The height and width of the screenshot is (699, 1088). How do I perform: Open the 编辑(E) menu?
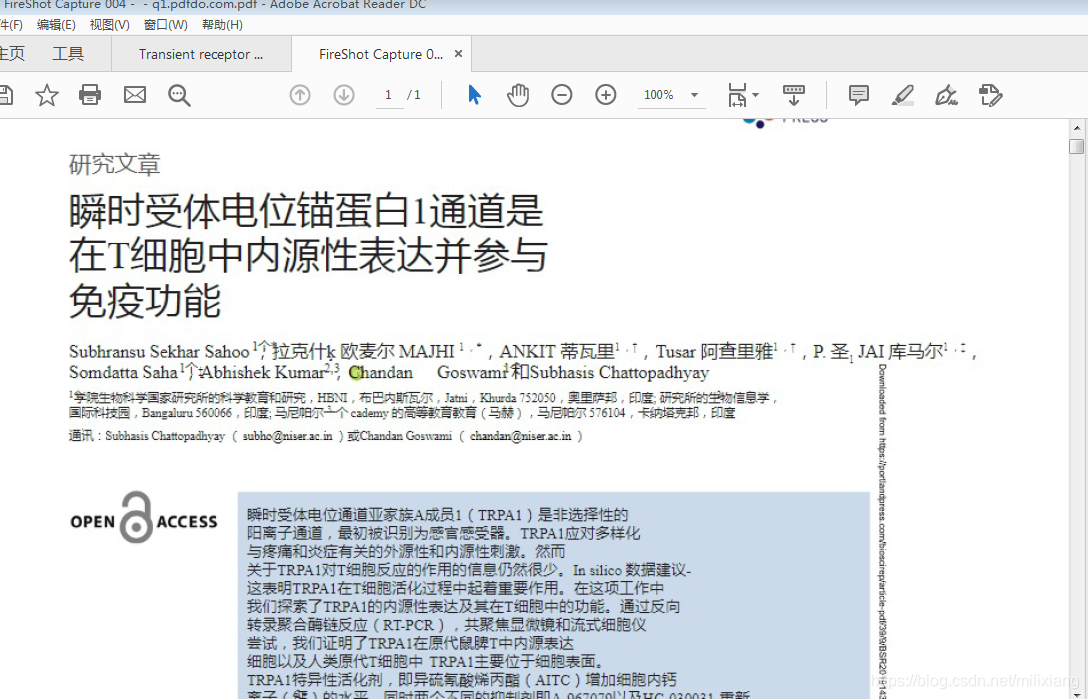pos(56,25)
